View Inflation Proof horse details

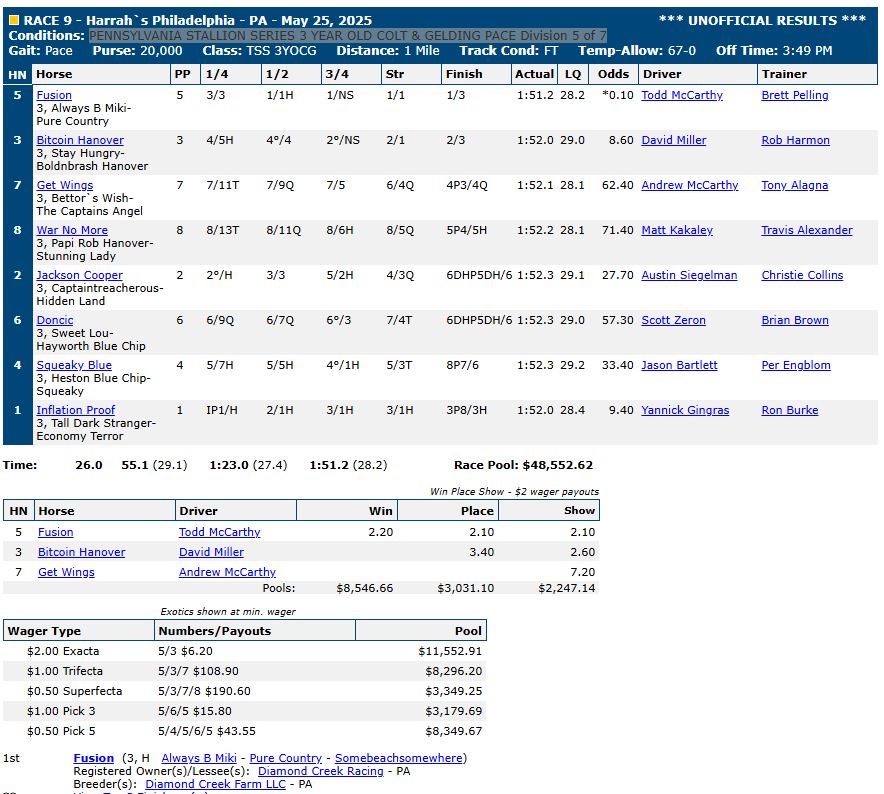coord(76,410)
